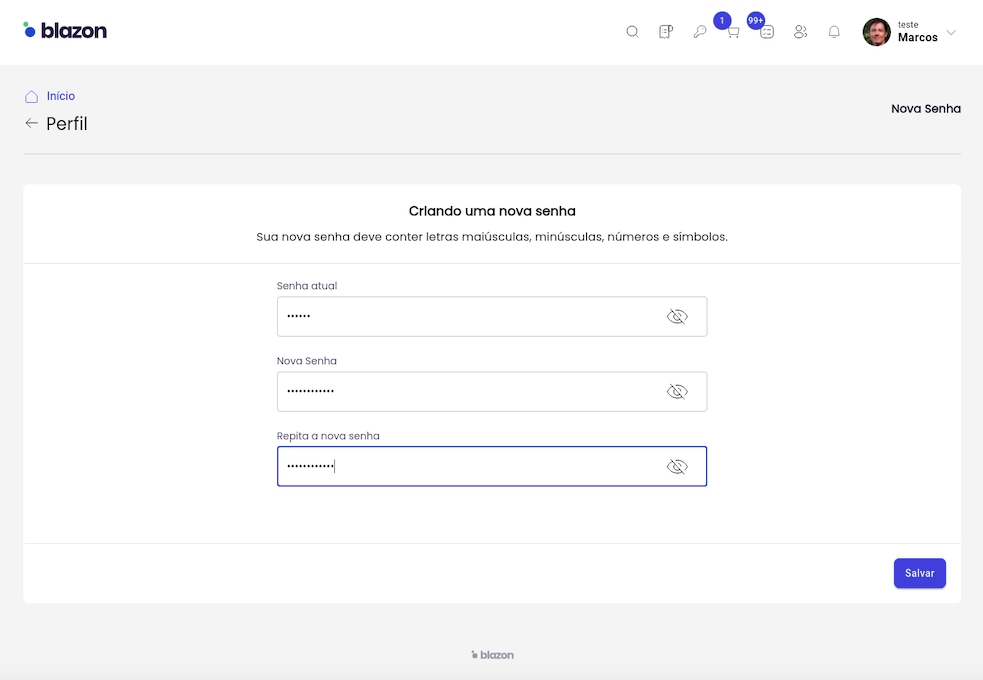This screenshot has width=983, height=680.
Task: Toggle visibility of the Nova Senha field
Action: 677,392
